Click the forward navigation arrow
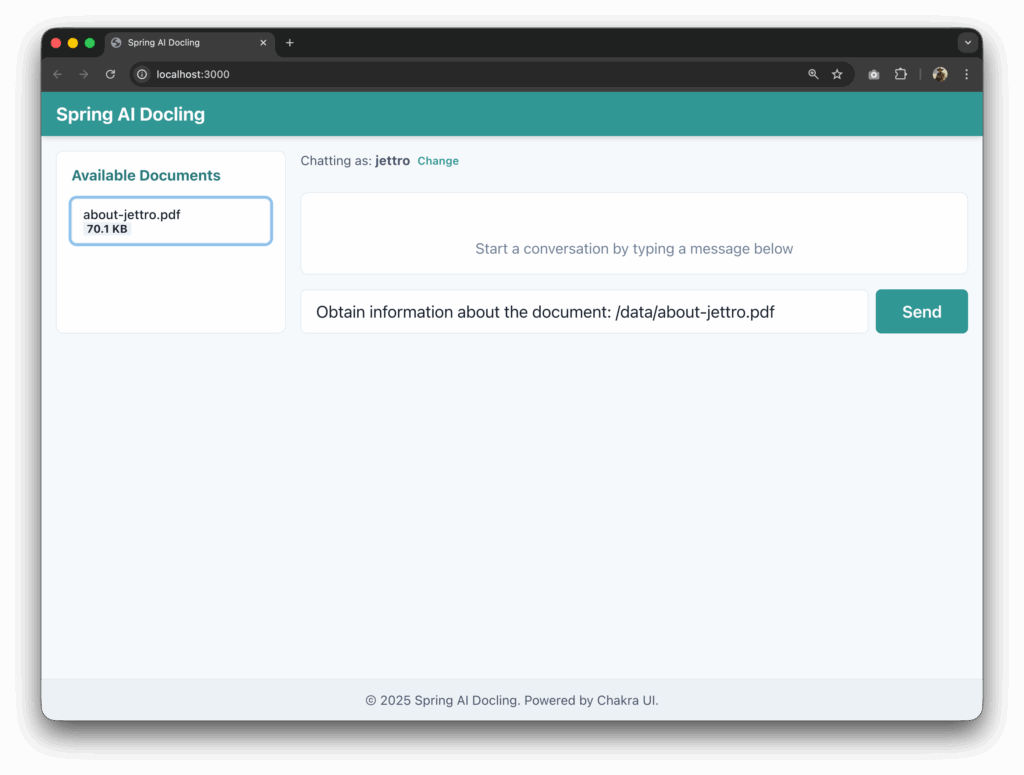 coord(83,74)
